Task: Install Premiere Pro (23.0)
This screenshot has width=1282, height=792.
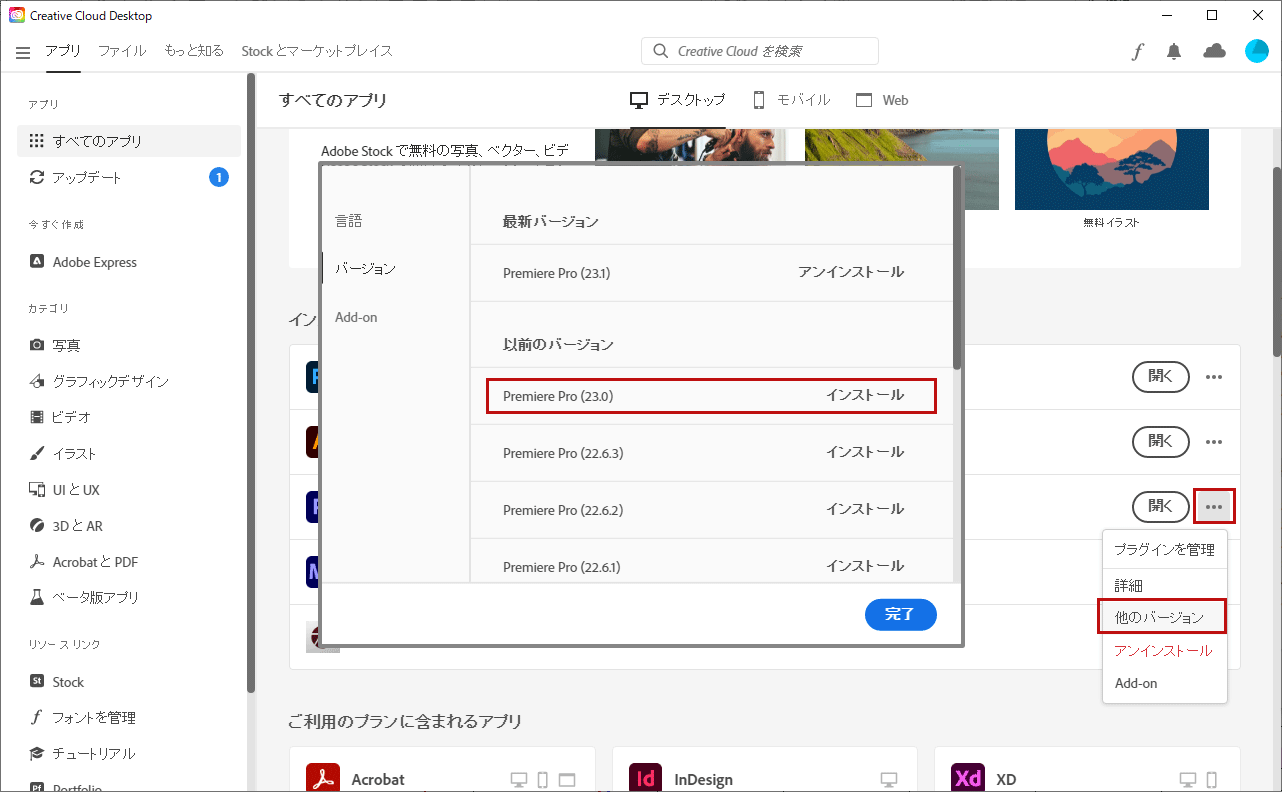Action: pyautogui.click(x=864, y=396)
